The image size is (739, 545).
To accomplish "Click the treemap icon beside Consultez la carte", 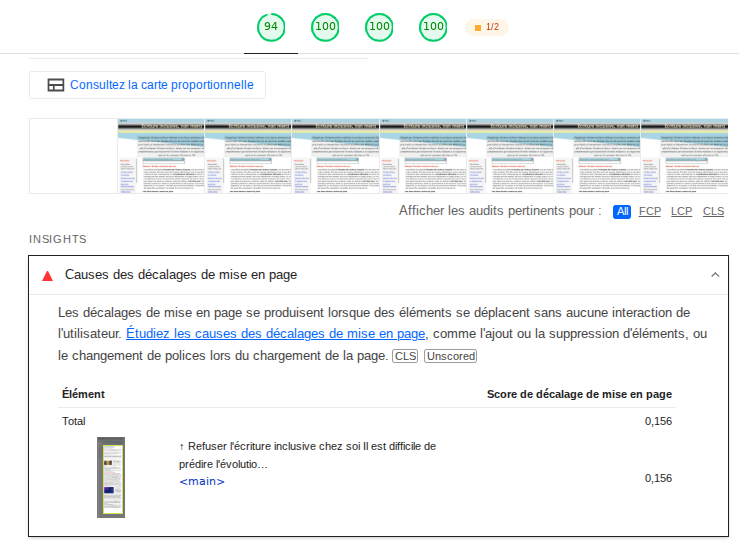I will point(56,85).
